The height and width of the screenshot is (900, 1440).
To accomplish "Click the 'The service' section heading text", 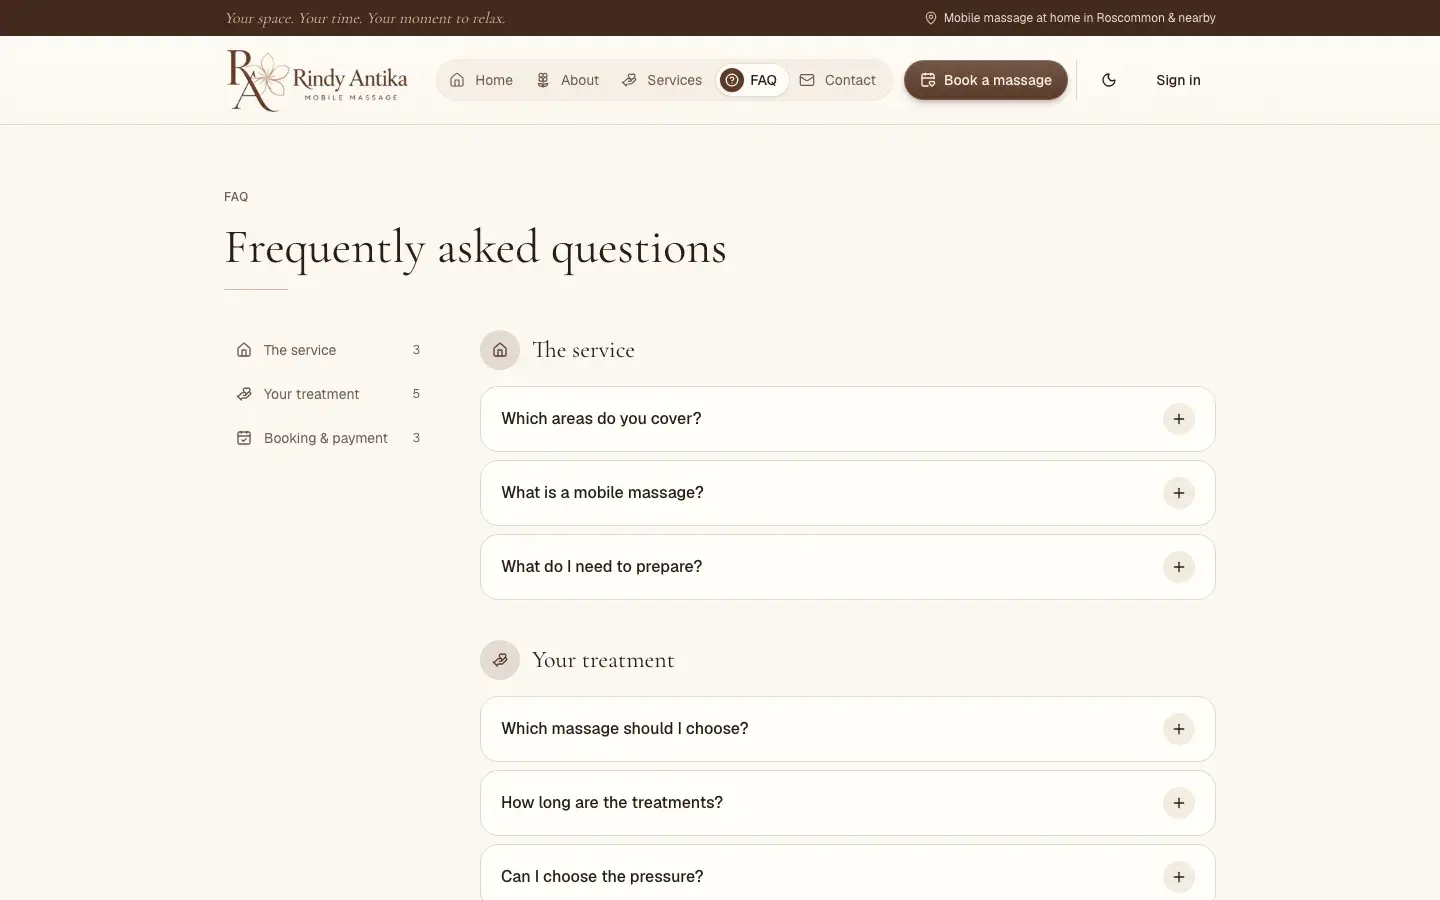I will (583, 350).
